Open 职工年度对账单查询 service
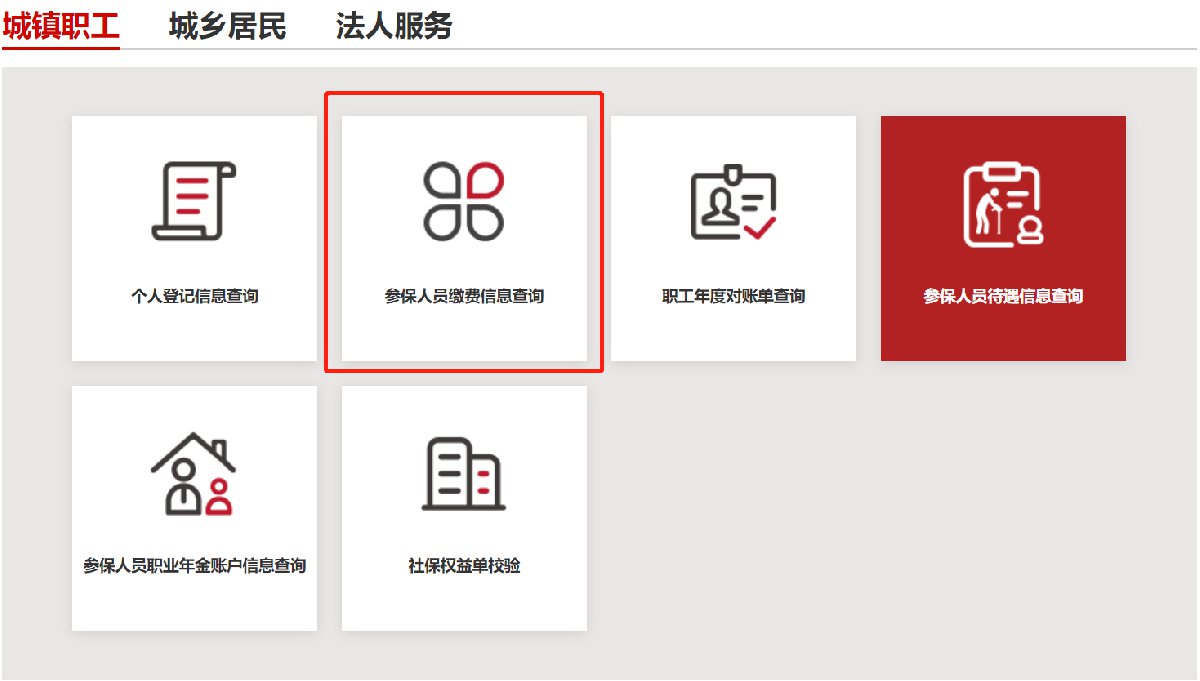Viewport: 1200px width, 681px height. 733,237
